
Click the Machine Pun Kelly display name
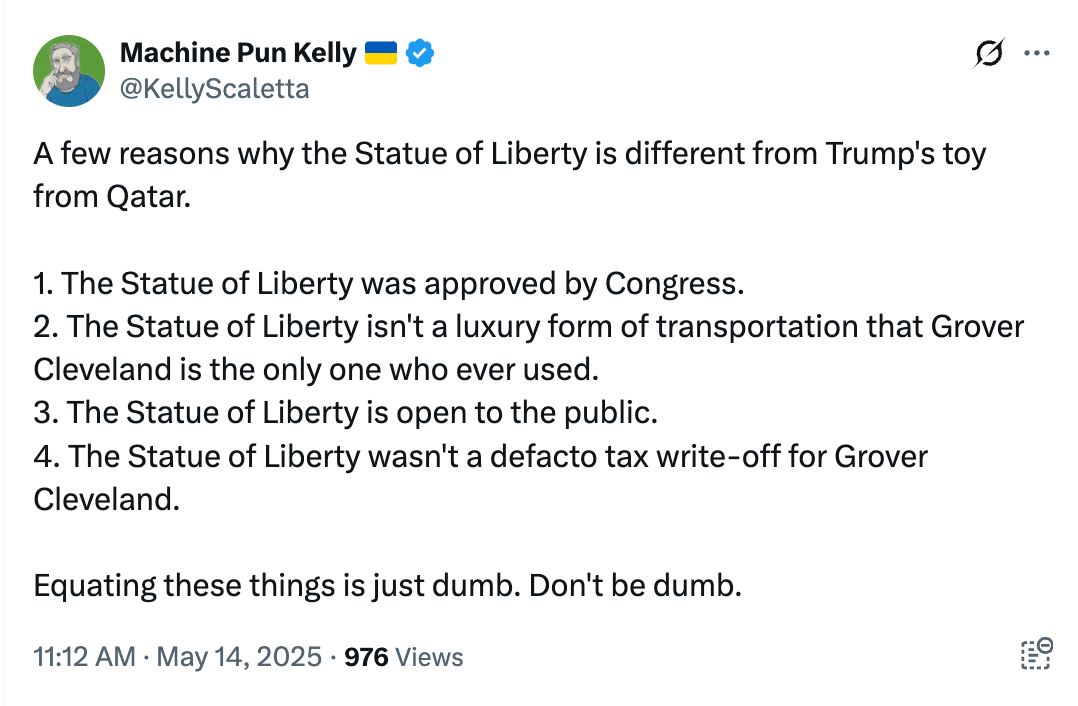pyautogui.click(x=238, y=53)
